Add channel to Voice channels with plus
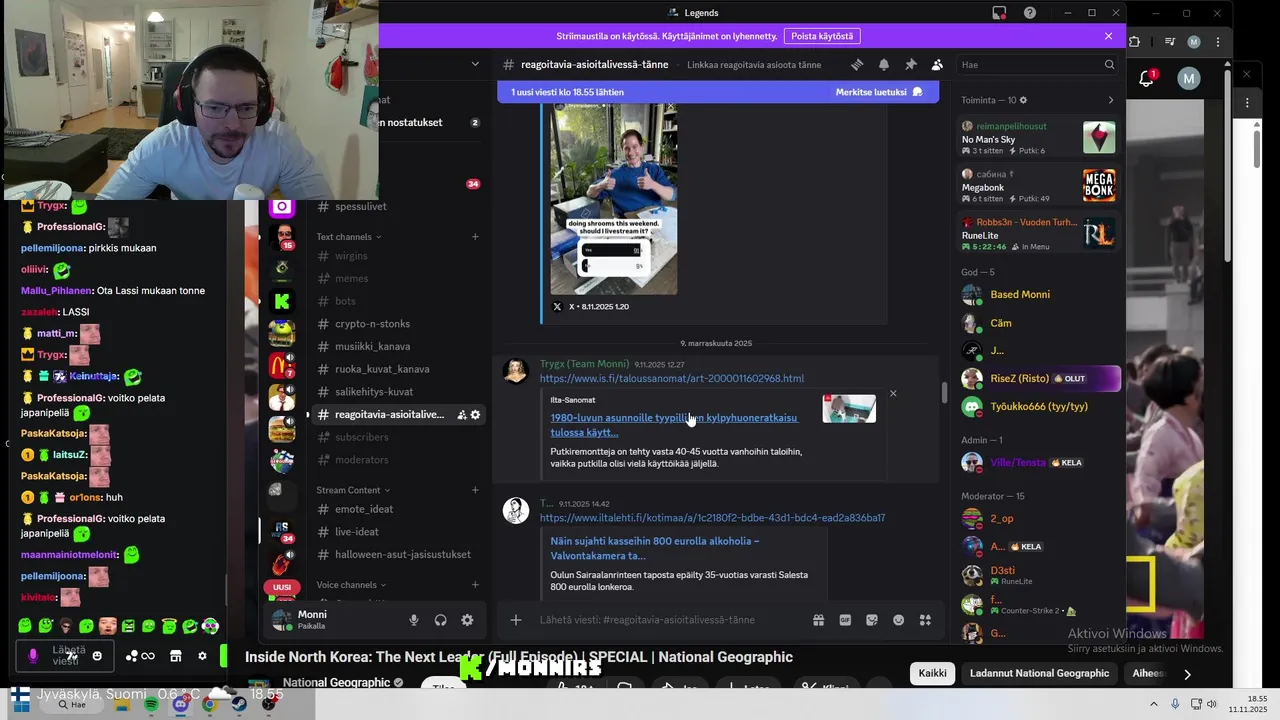The width and height of the screenshot is (1280, 720). [x=475, y=585]
